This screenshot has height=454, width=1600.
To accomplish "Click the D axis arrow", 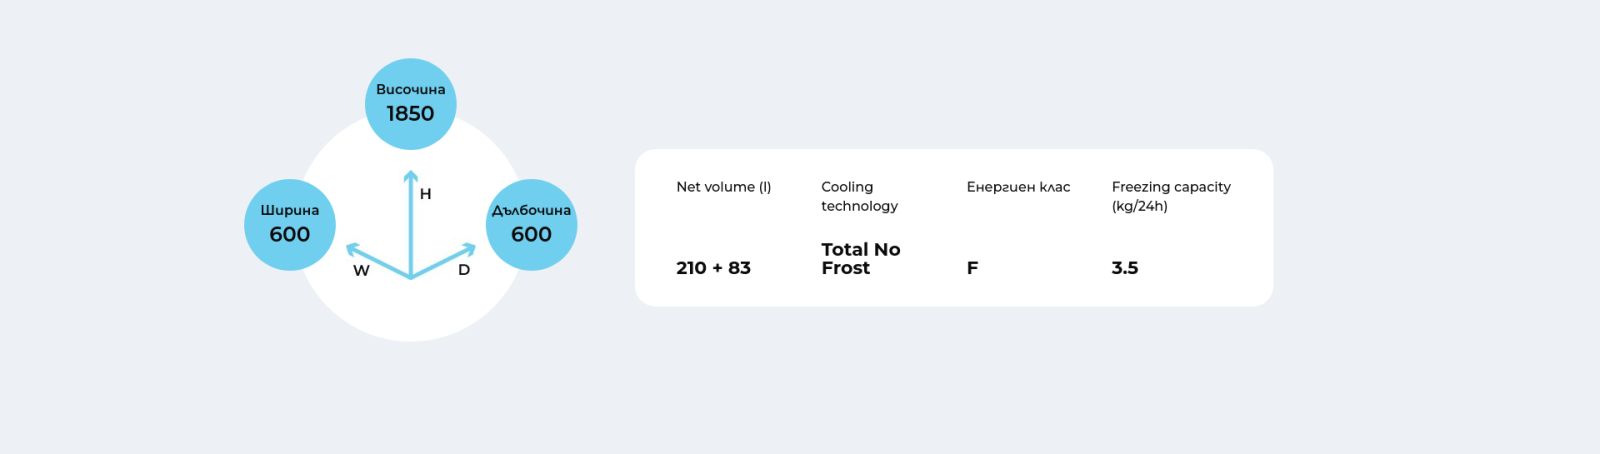I will 444,260.
